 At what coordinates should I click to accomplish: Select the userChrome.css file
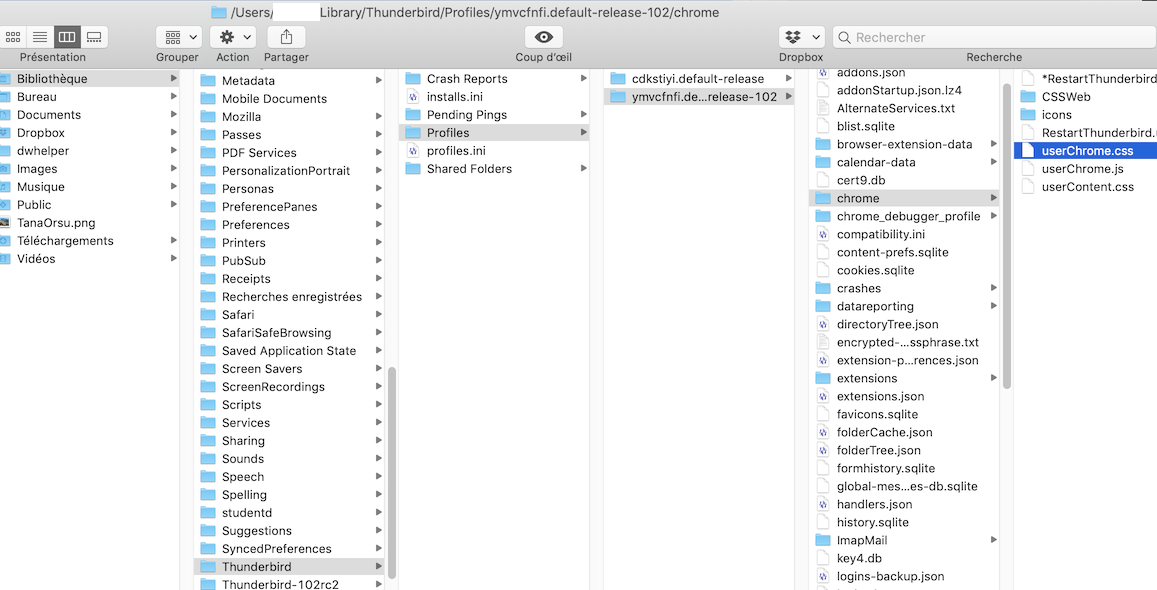pyautogui.click(x=1085, y=150)
